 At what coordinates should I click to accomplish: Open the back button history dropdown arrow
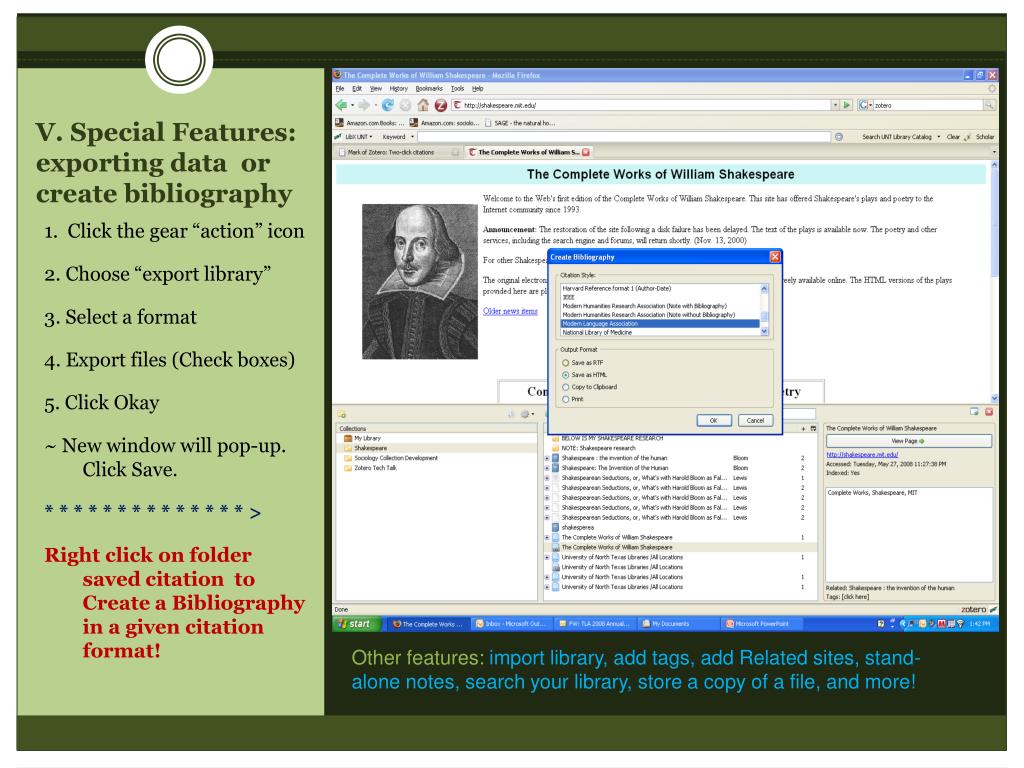[x=353, y=105]
